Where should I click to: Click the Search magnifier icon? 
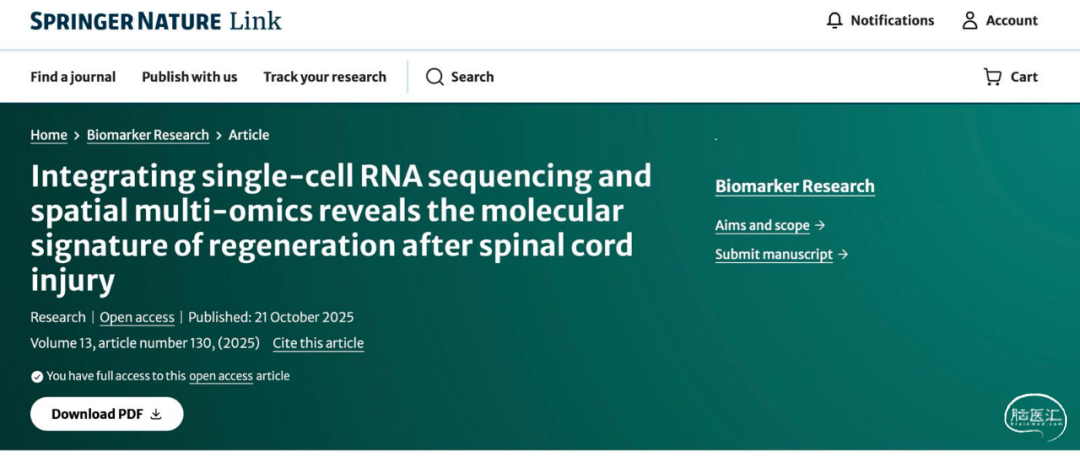point(435,77)
